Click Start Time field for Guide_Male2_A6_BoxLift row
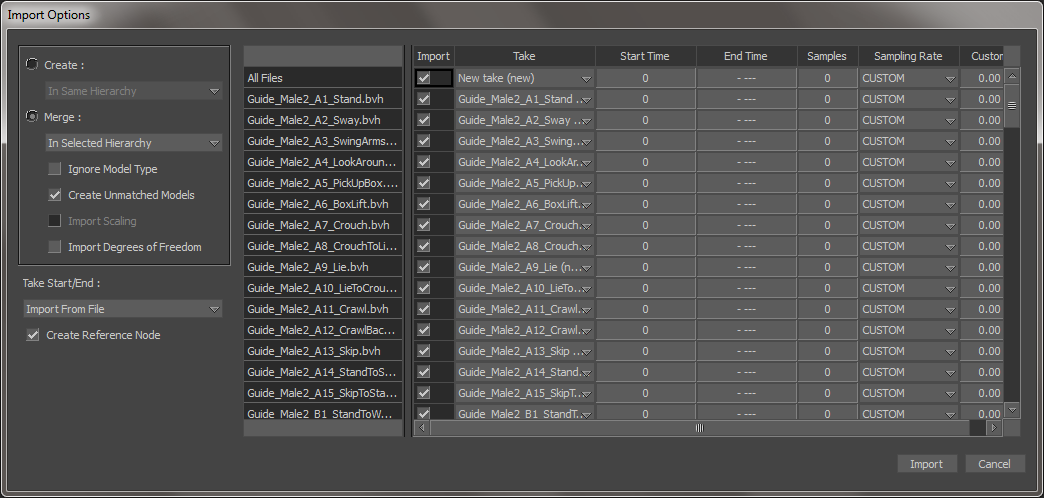The width and height of the screenshot is (1044, 498). (x=645, y=204)
